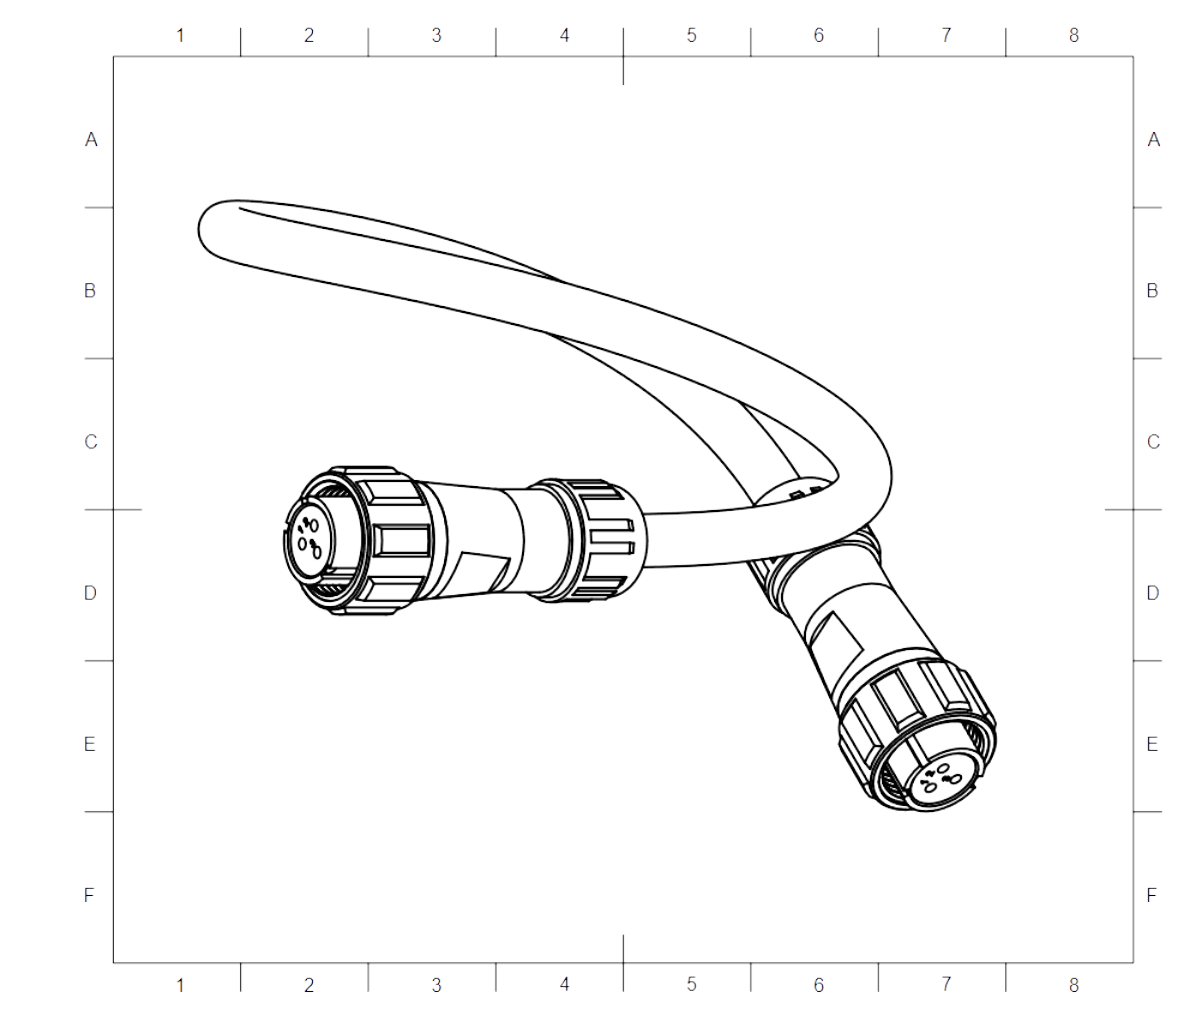Select column label 1 on the top ruler
The width and height of the screenshot is (1190, 1020).
[x=181, y=35]
